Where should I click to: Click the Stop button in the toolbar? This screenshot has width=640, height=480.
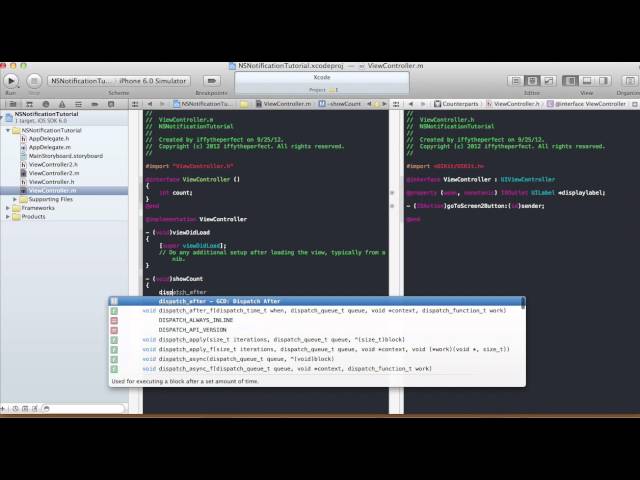pyautogui.click(x=34, y=81)
